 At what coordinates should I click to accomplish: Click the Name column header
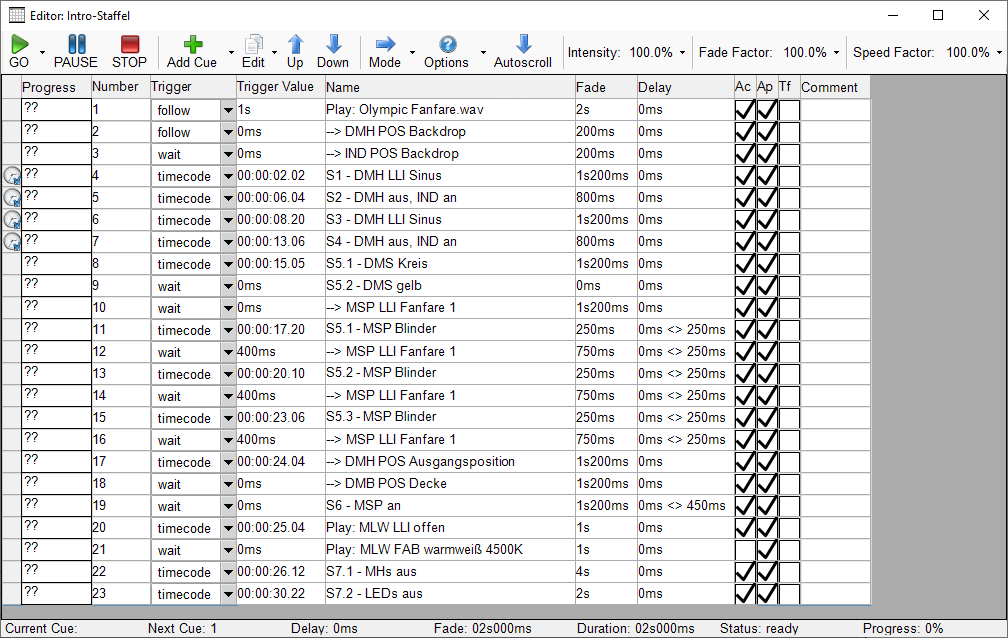click(x=448, y=87)
